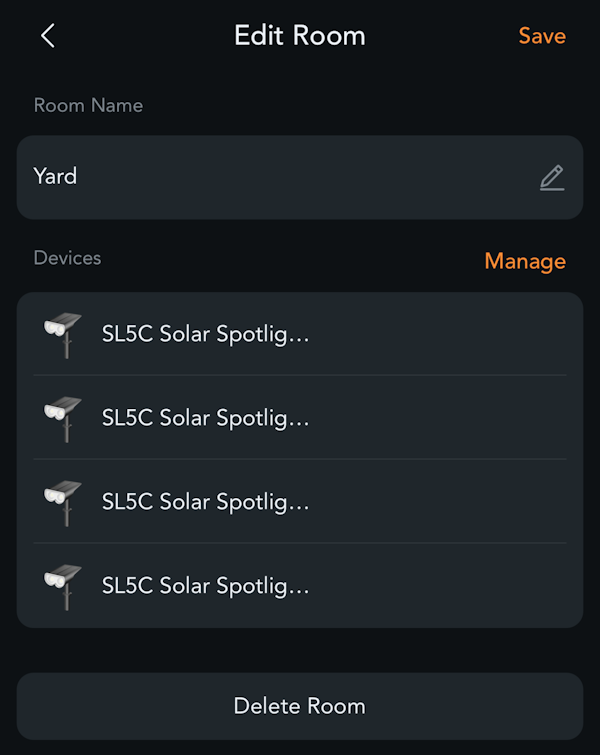Screen dimensions: 600x755
Task: Select the third SL5C Solar Spotlight entry
Action: pyautogui.click(x=300, y=501)
